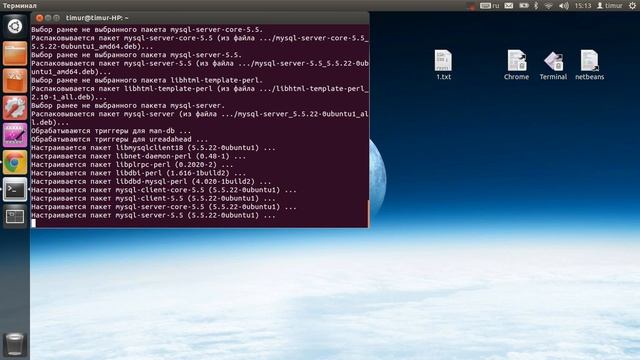Open the 15:13 clock calendar menu

click(x=583, y=6)
